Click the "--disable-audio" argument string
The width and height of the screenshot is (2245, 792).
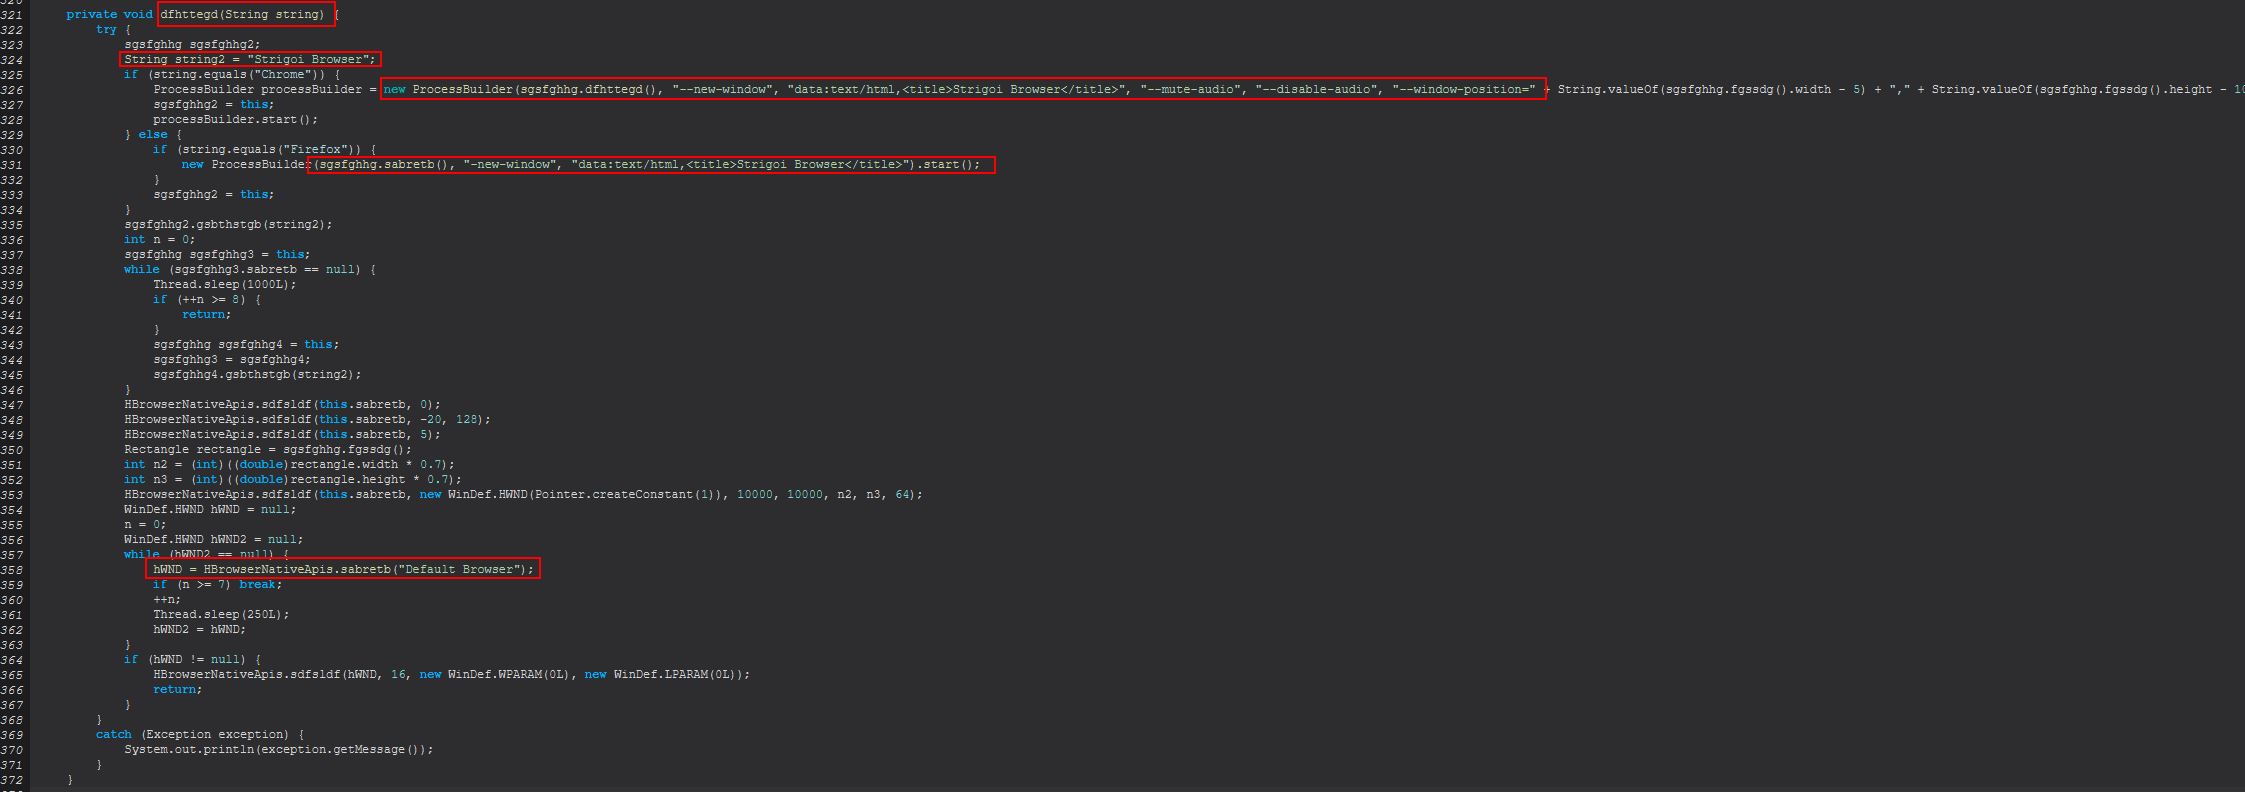point(1316,89)
